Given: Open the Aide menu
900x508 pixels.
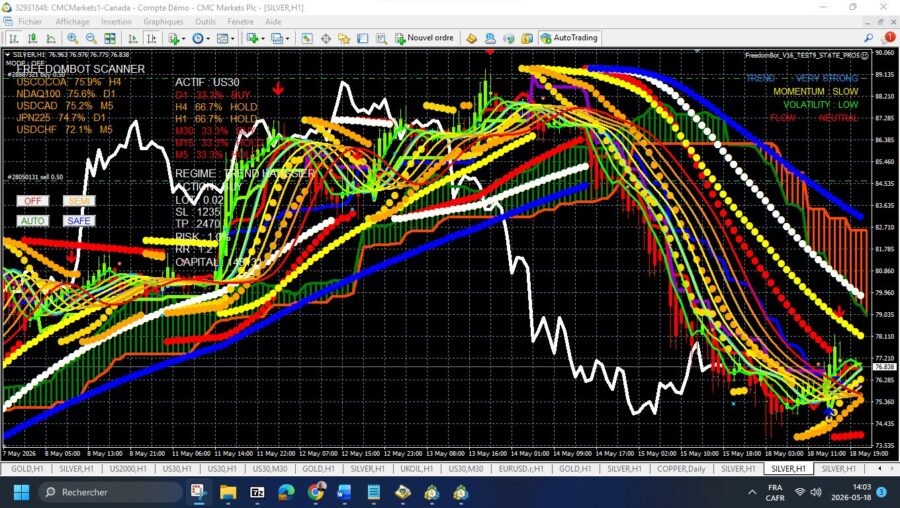Looking at the screenshot, I should tap(273, 22).
